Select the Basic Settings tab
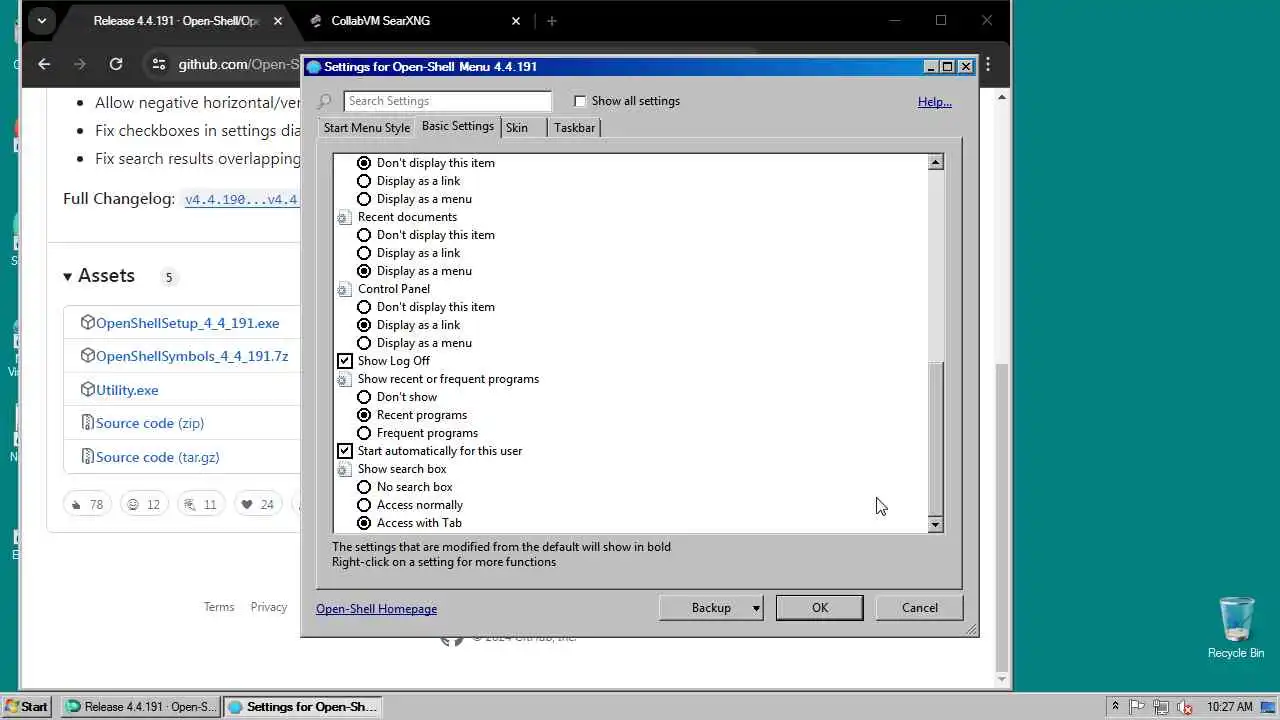Viewport: 1280px width, 720px height. pyautogui.click(x=458, y=126)
